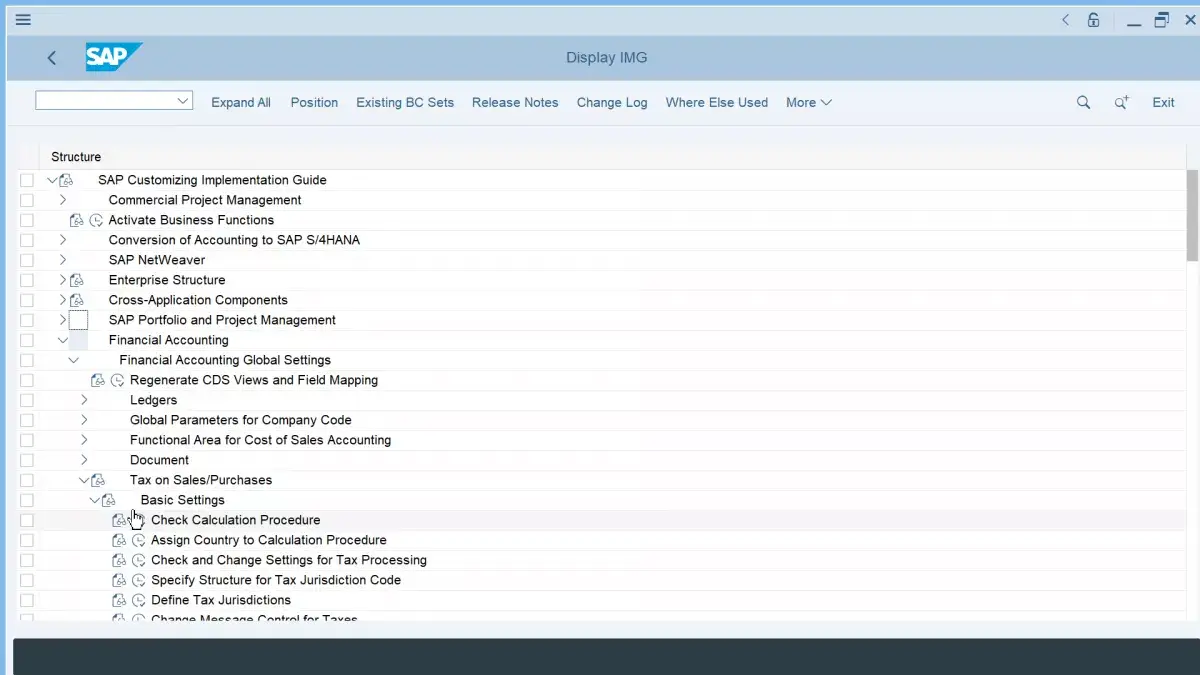Screen dimensions: 1200x675
Task: Collapse Tax on Sales/Purchases node
Action: pyautogui.click(x=84, y=480)
